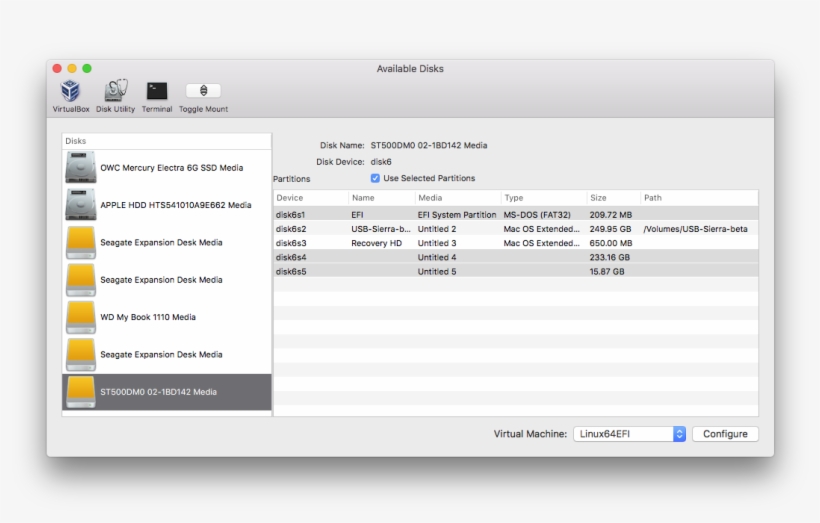Select disk6s5 partition row

pos(516,271)
